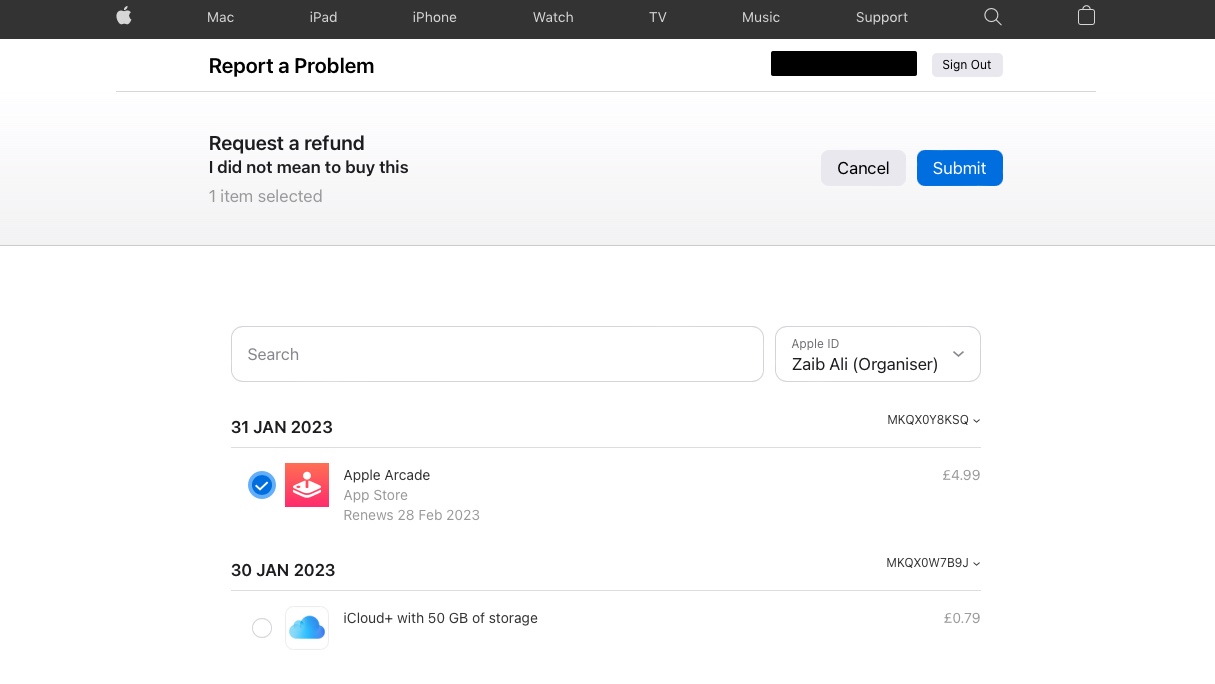Cancel the refund request
1215x684 pixels.
(x=863, y=168)
